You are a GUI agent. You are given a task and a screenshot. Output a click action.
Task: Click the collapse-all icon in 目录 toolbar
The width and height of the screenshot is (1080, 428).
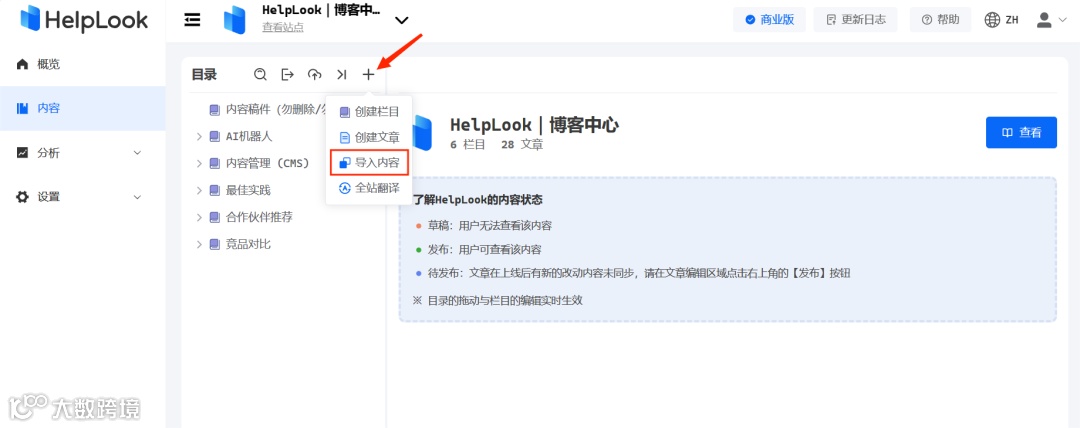coord(342,74)
